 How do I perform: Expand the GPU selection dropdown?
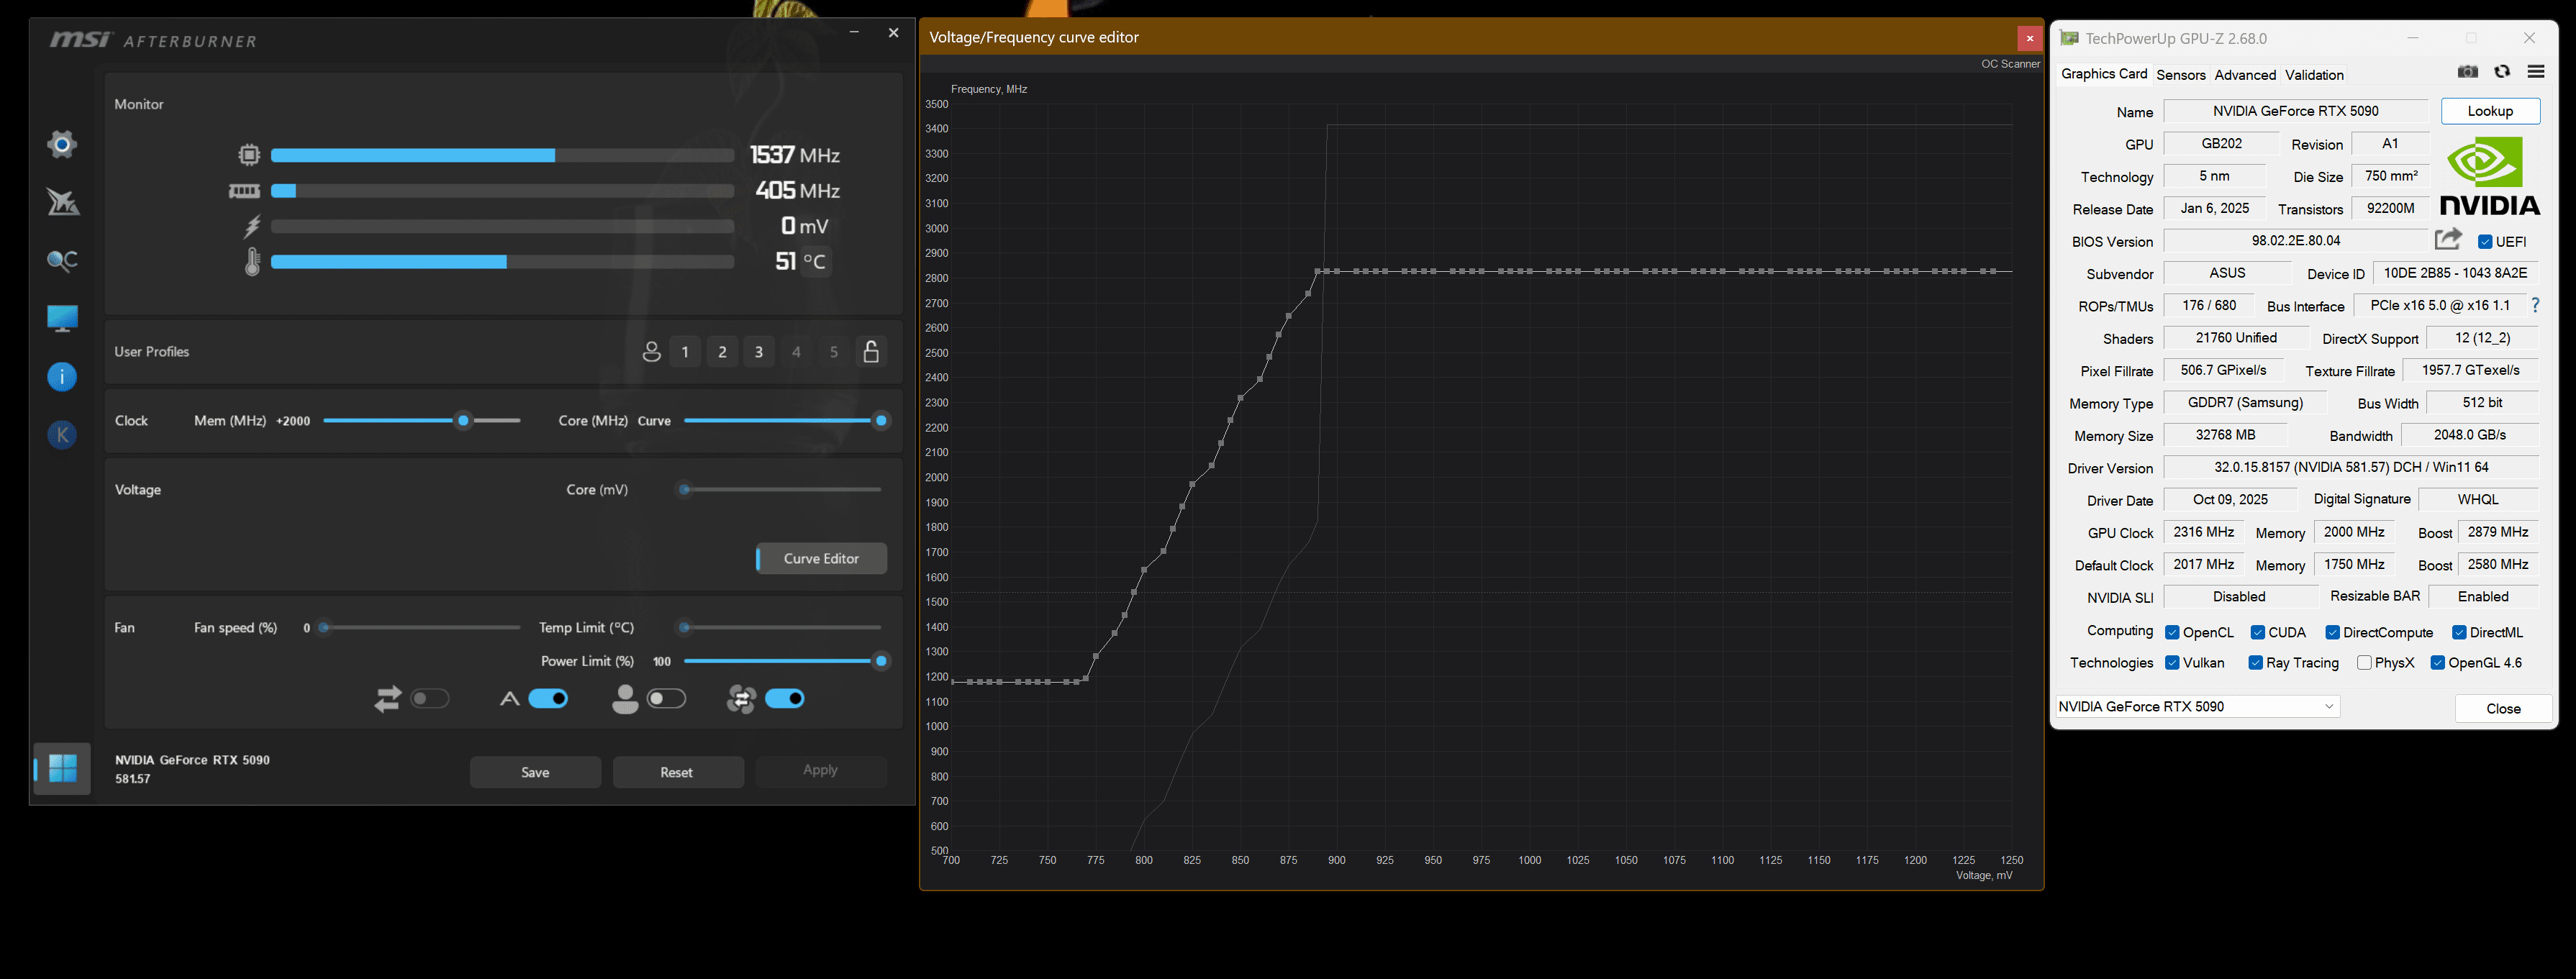[x=2329, y=706]
